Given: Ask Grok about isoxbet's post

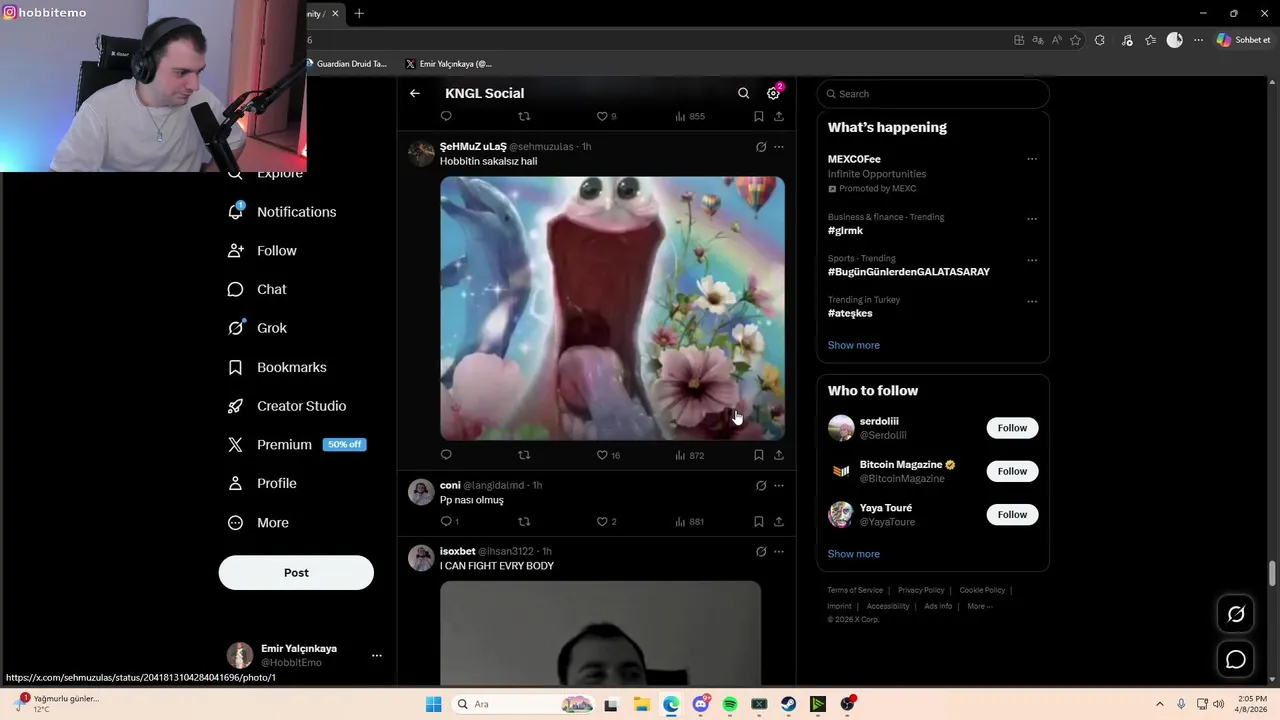Looking at the screenshot, I should [x=761, y=551].
